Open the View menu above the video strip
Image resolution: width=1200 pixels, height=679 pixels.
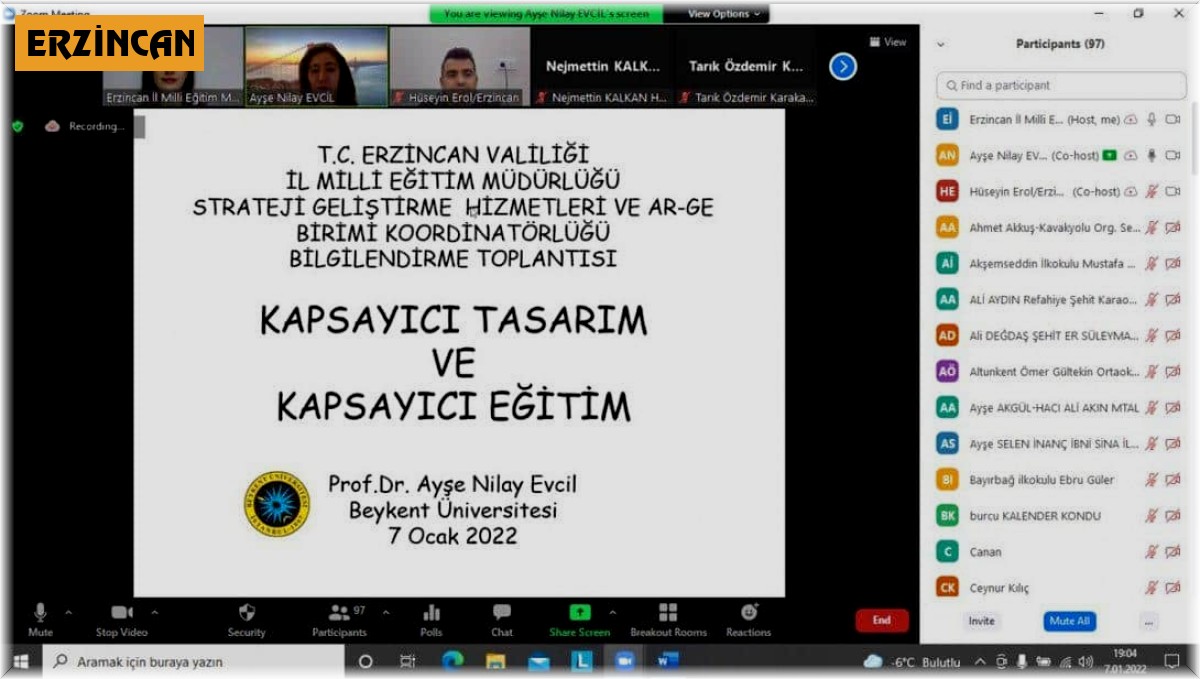[x=886, y=41]
